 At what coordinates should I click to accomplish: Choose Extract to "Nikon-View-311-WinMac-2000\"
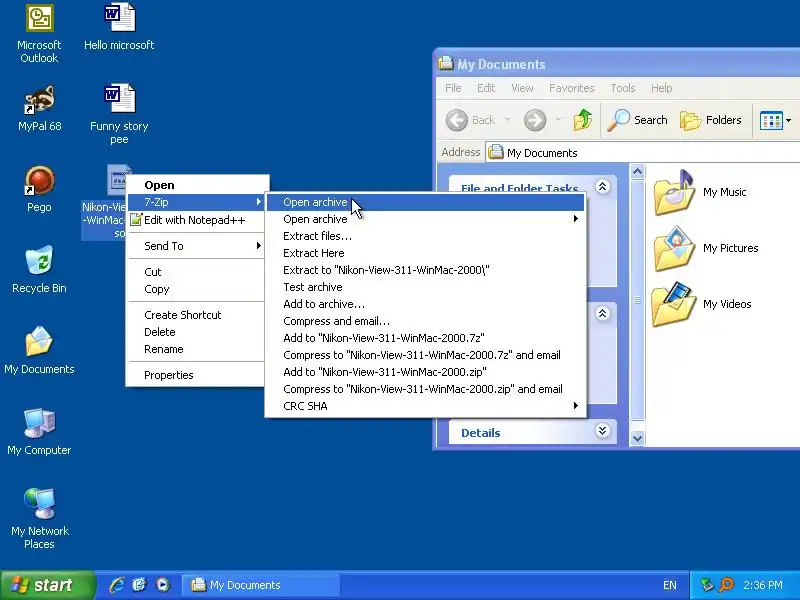point(426,270)
